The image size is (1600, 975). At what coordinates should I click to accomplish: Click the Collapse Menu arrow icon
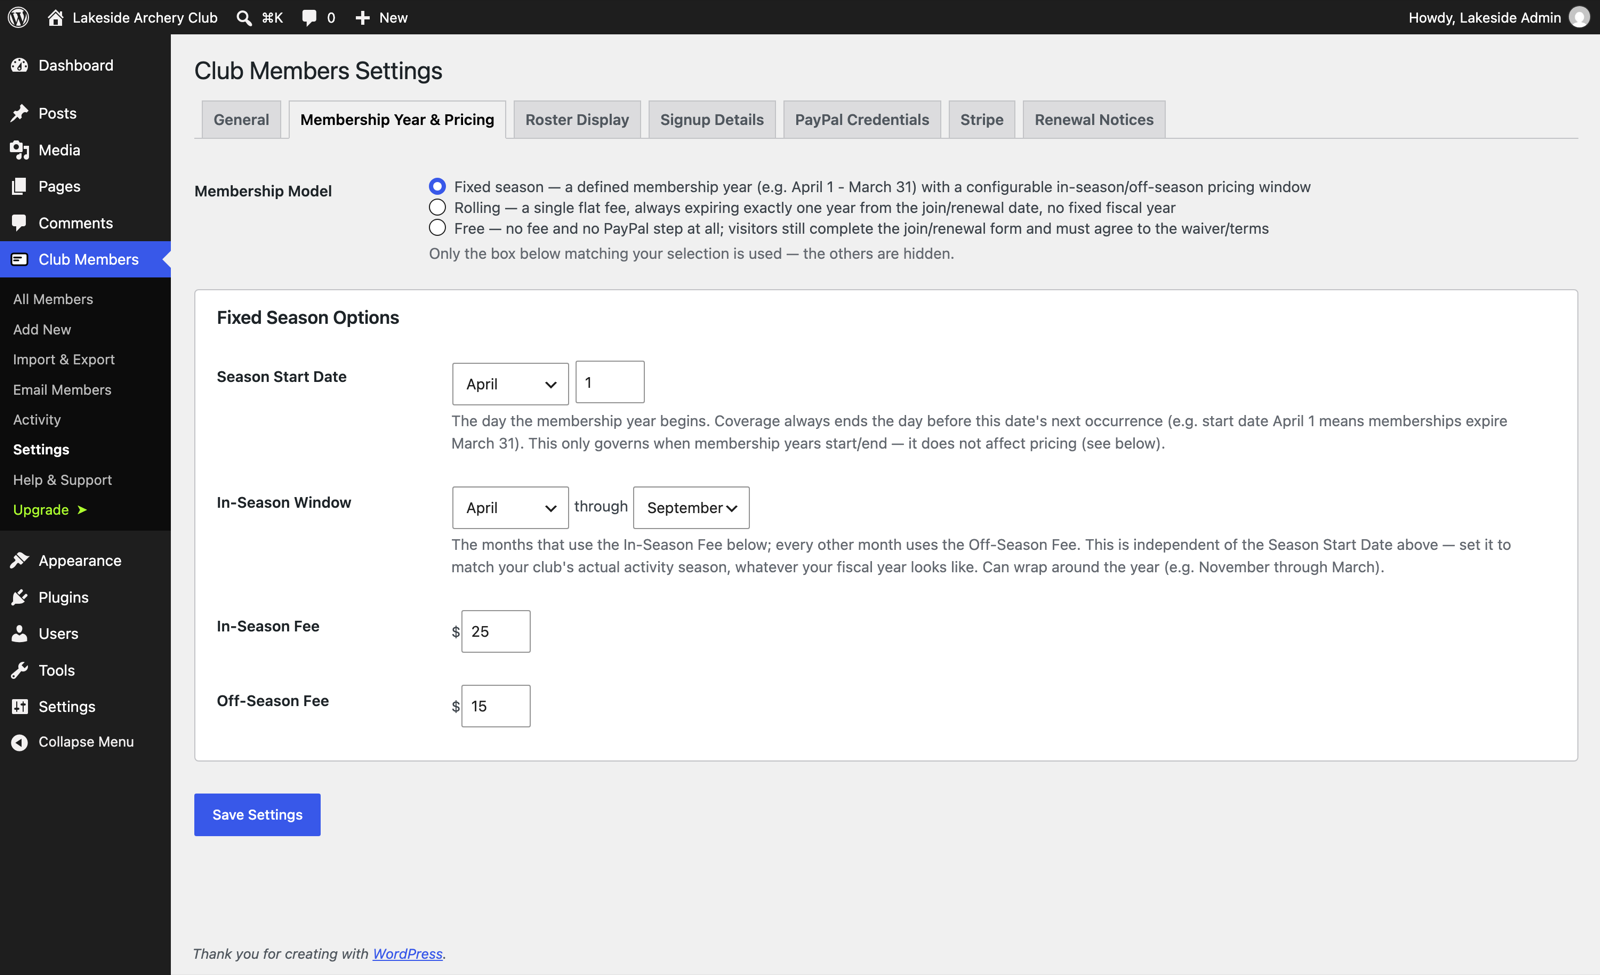point(20,742)
